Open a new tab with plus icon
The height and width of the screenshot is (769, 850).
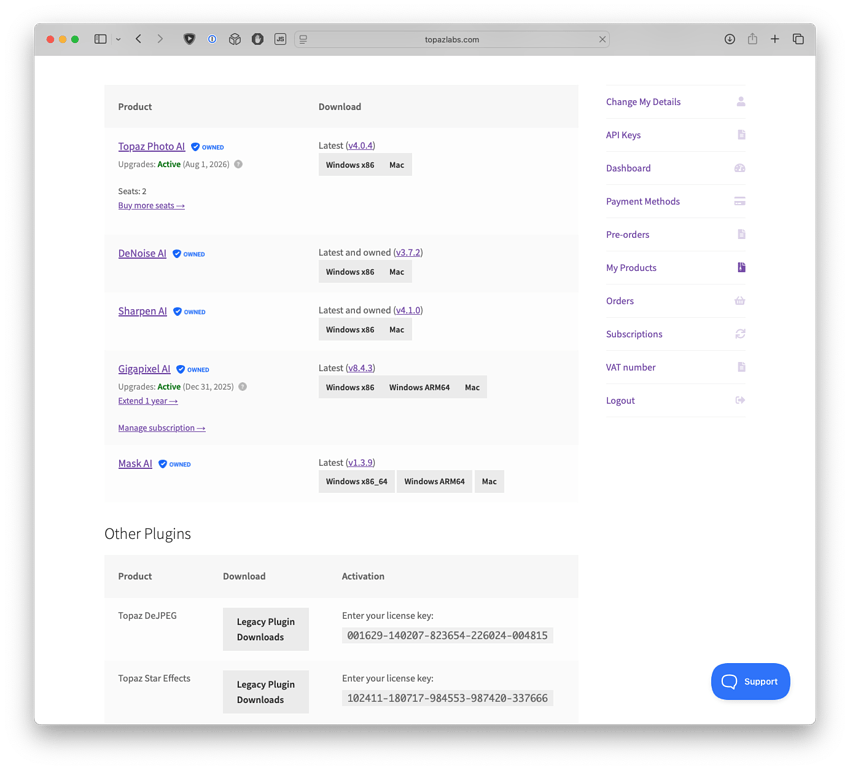click(775, 39)
